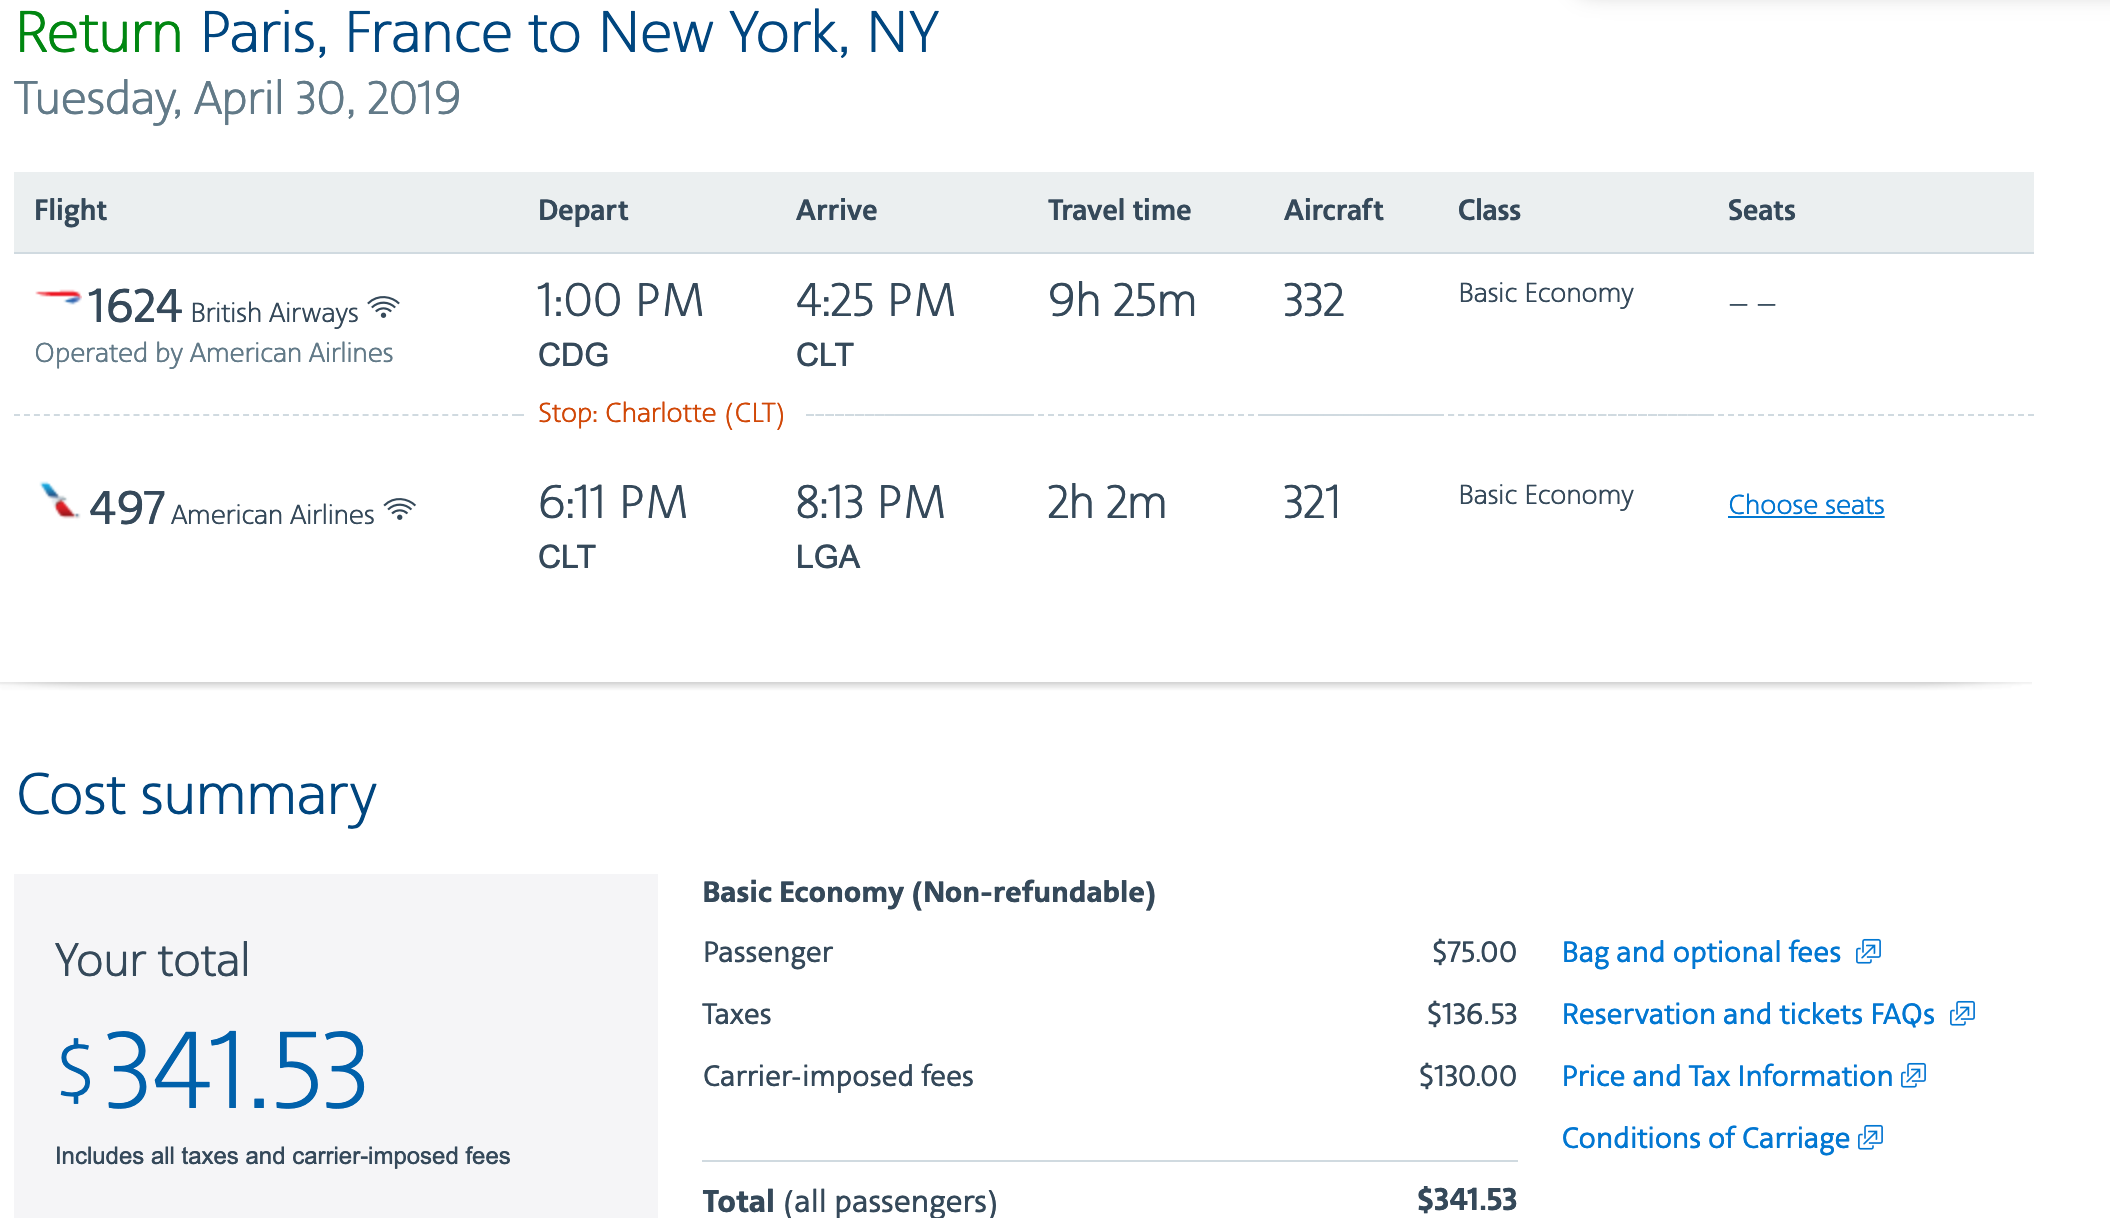2110x1218 pixels.
Task: Click external-link icon next to Price and Tax Information
Action: (1913, 1075)
